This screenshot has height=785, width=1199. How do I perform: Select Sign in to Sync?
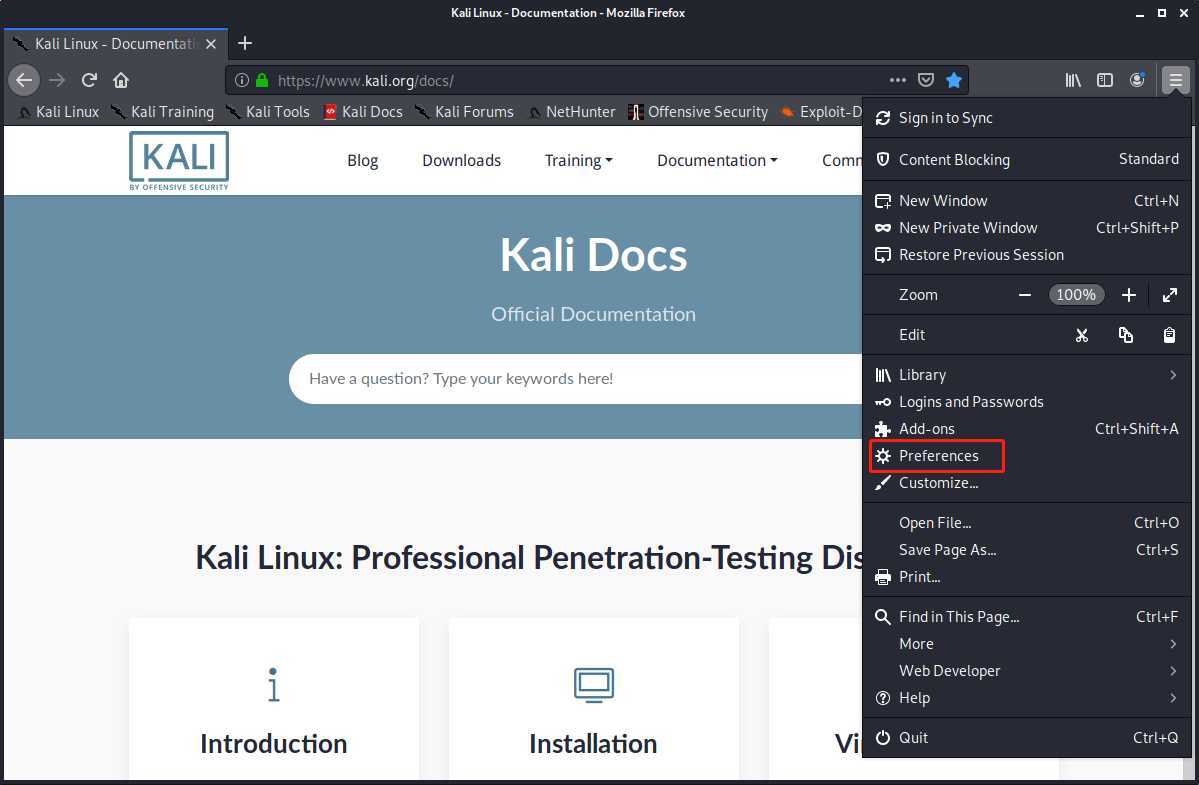[1026, 118]
